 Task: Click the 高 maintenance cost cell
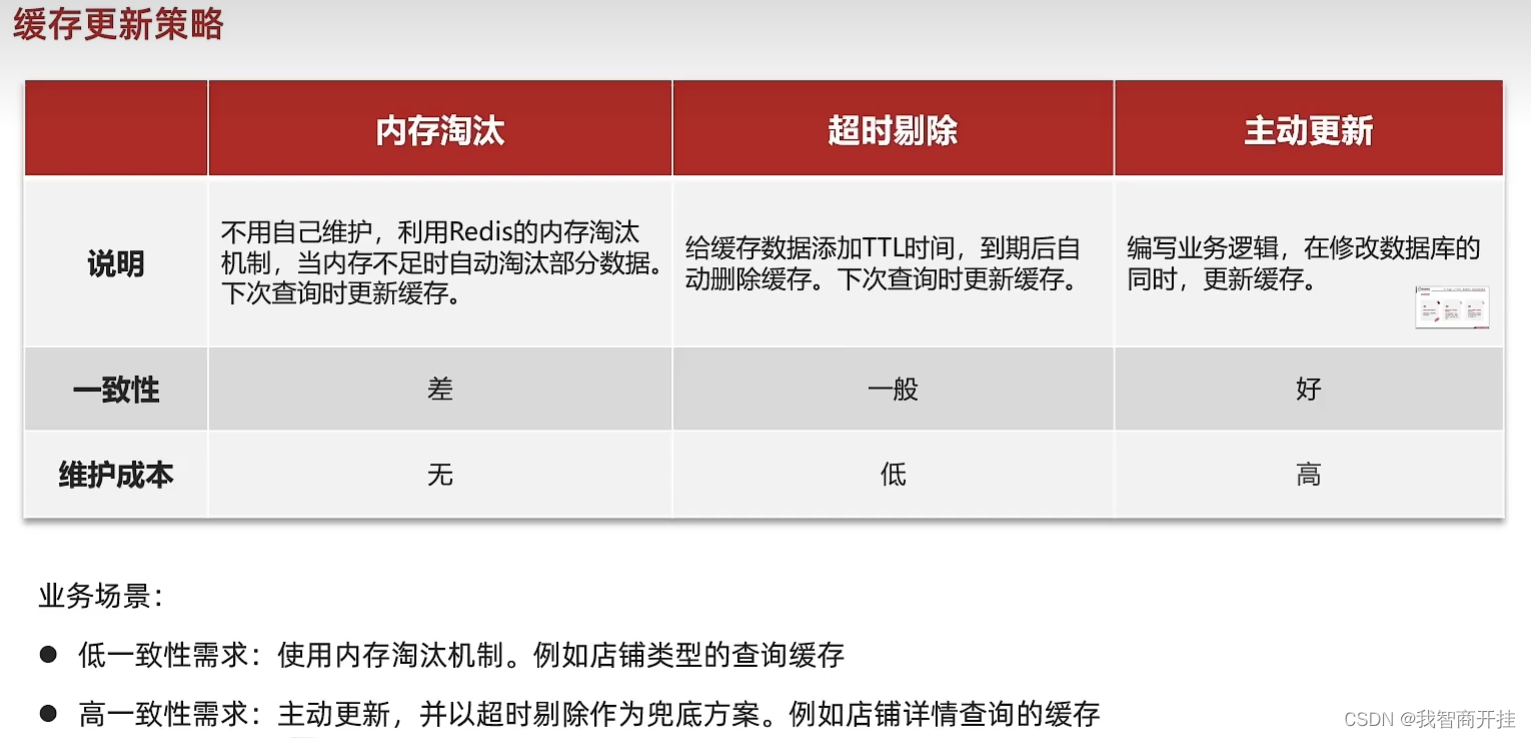point(1308,474)
